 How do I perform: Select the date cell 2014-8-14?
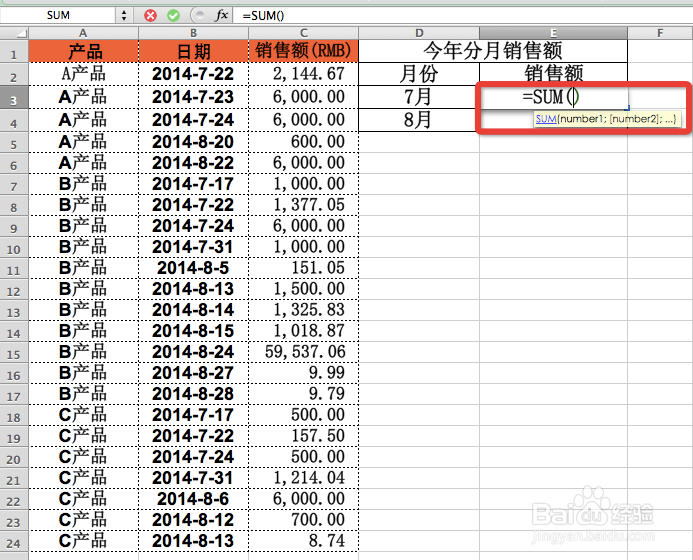(x=194, y=310)
